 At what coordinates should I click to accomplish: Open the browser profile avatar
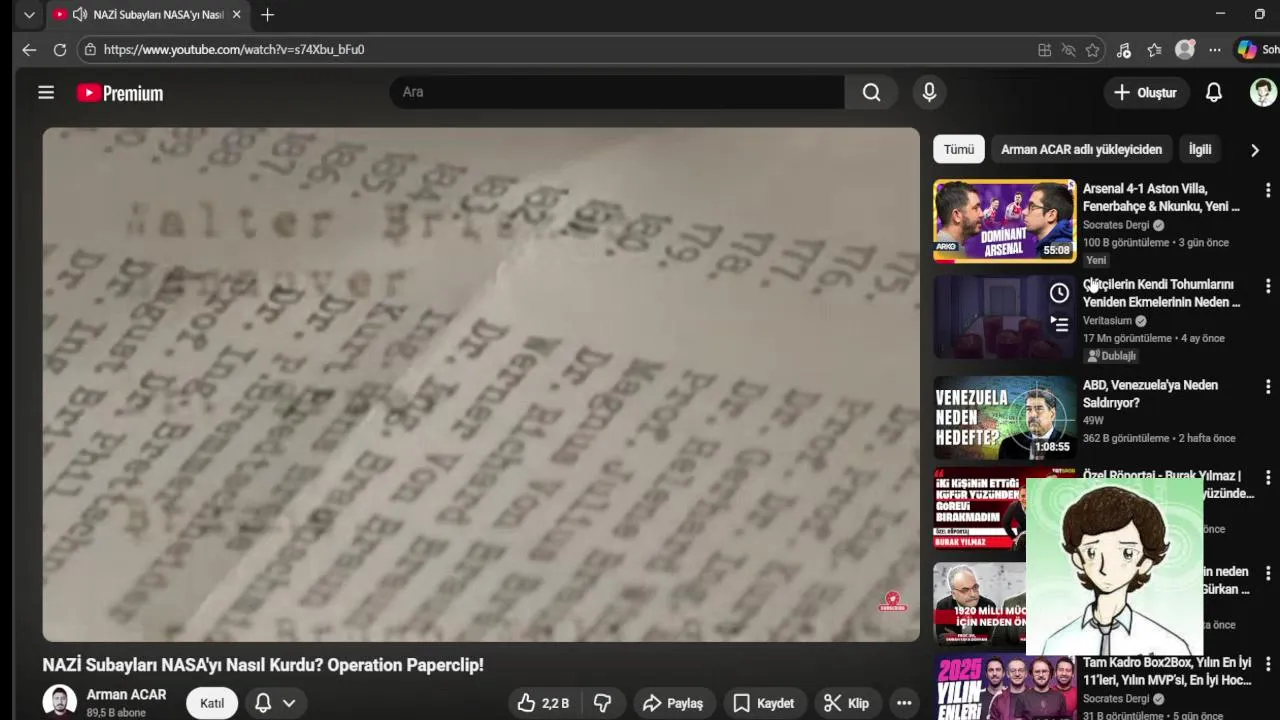tap(1185, 49)
